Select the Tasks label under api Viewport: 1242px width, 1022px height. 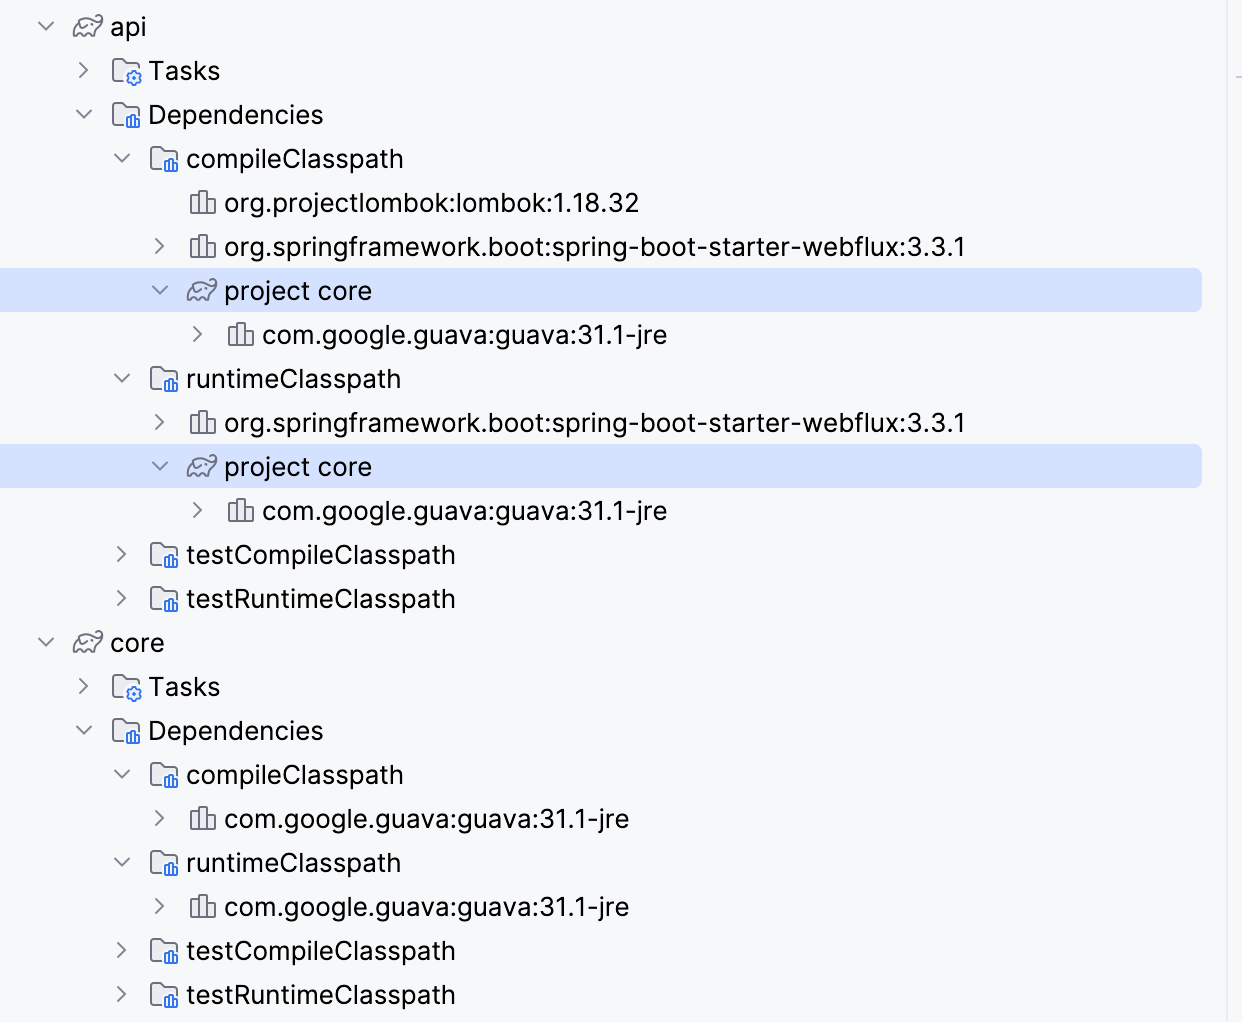(x=184, y=71)
